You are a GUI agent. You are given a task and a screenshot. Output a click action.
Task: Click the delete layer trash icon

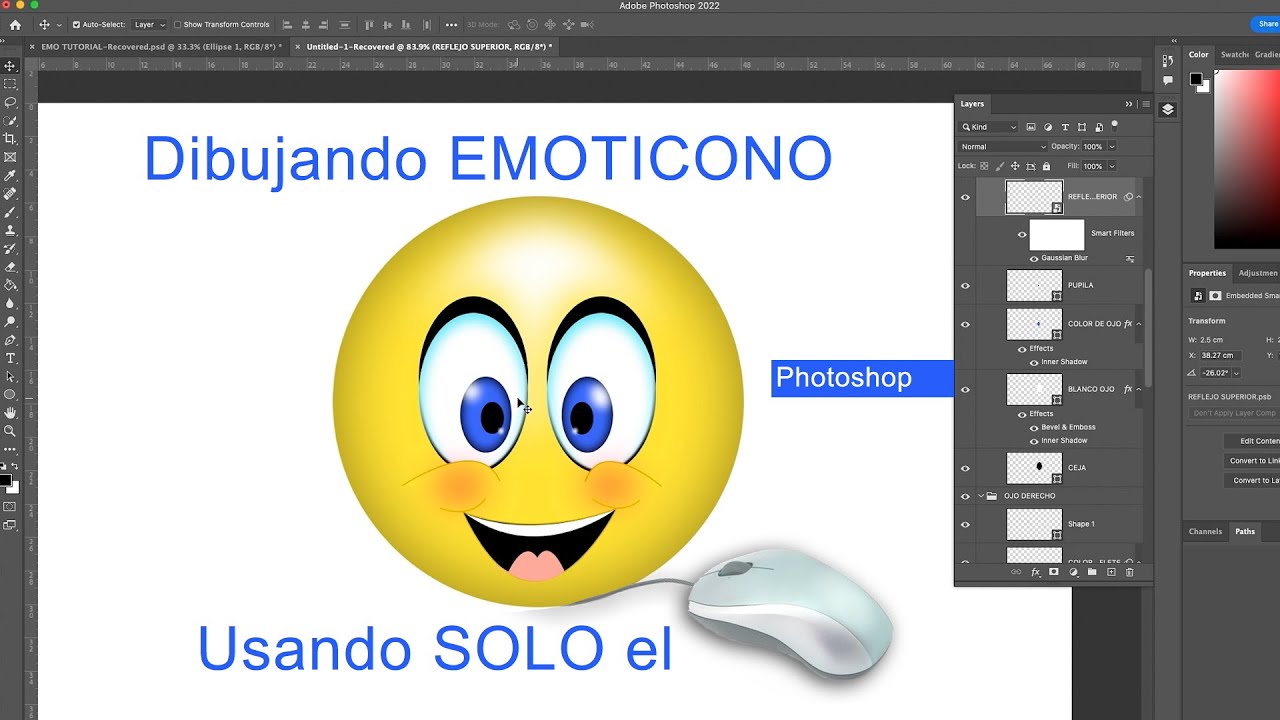[1130, 572]
